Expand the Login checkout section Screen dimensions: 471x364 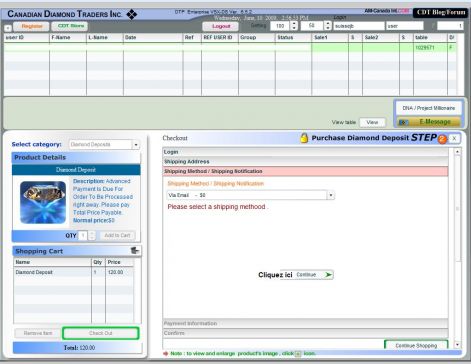[x=305, y=152]
